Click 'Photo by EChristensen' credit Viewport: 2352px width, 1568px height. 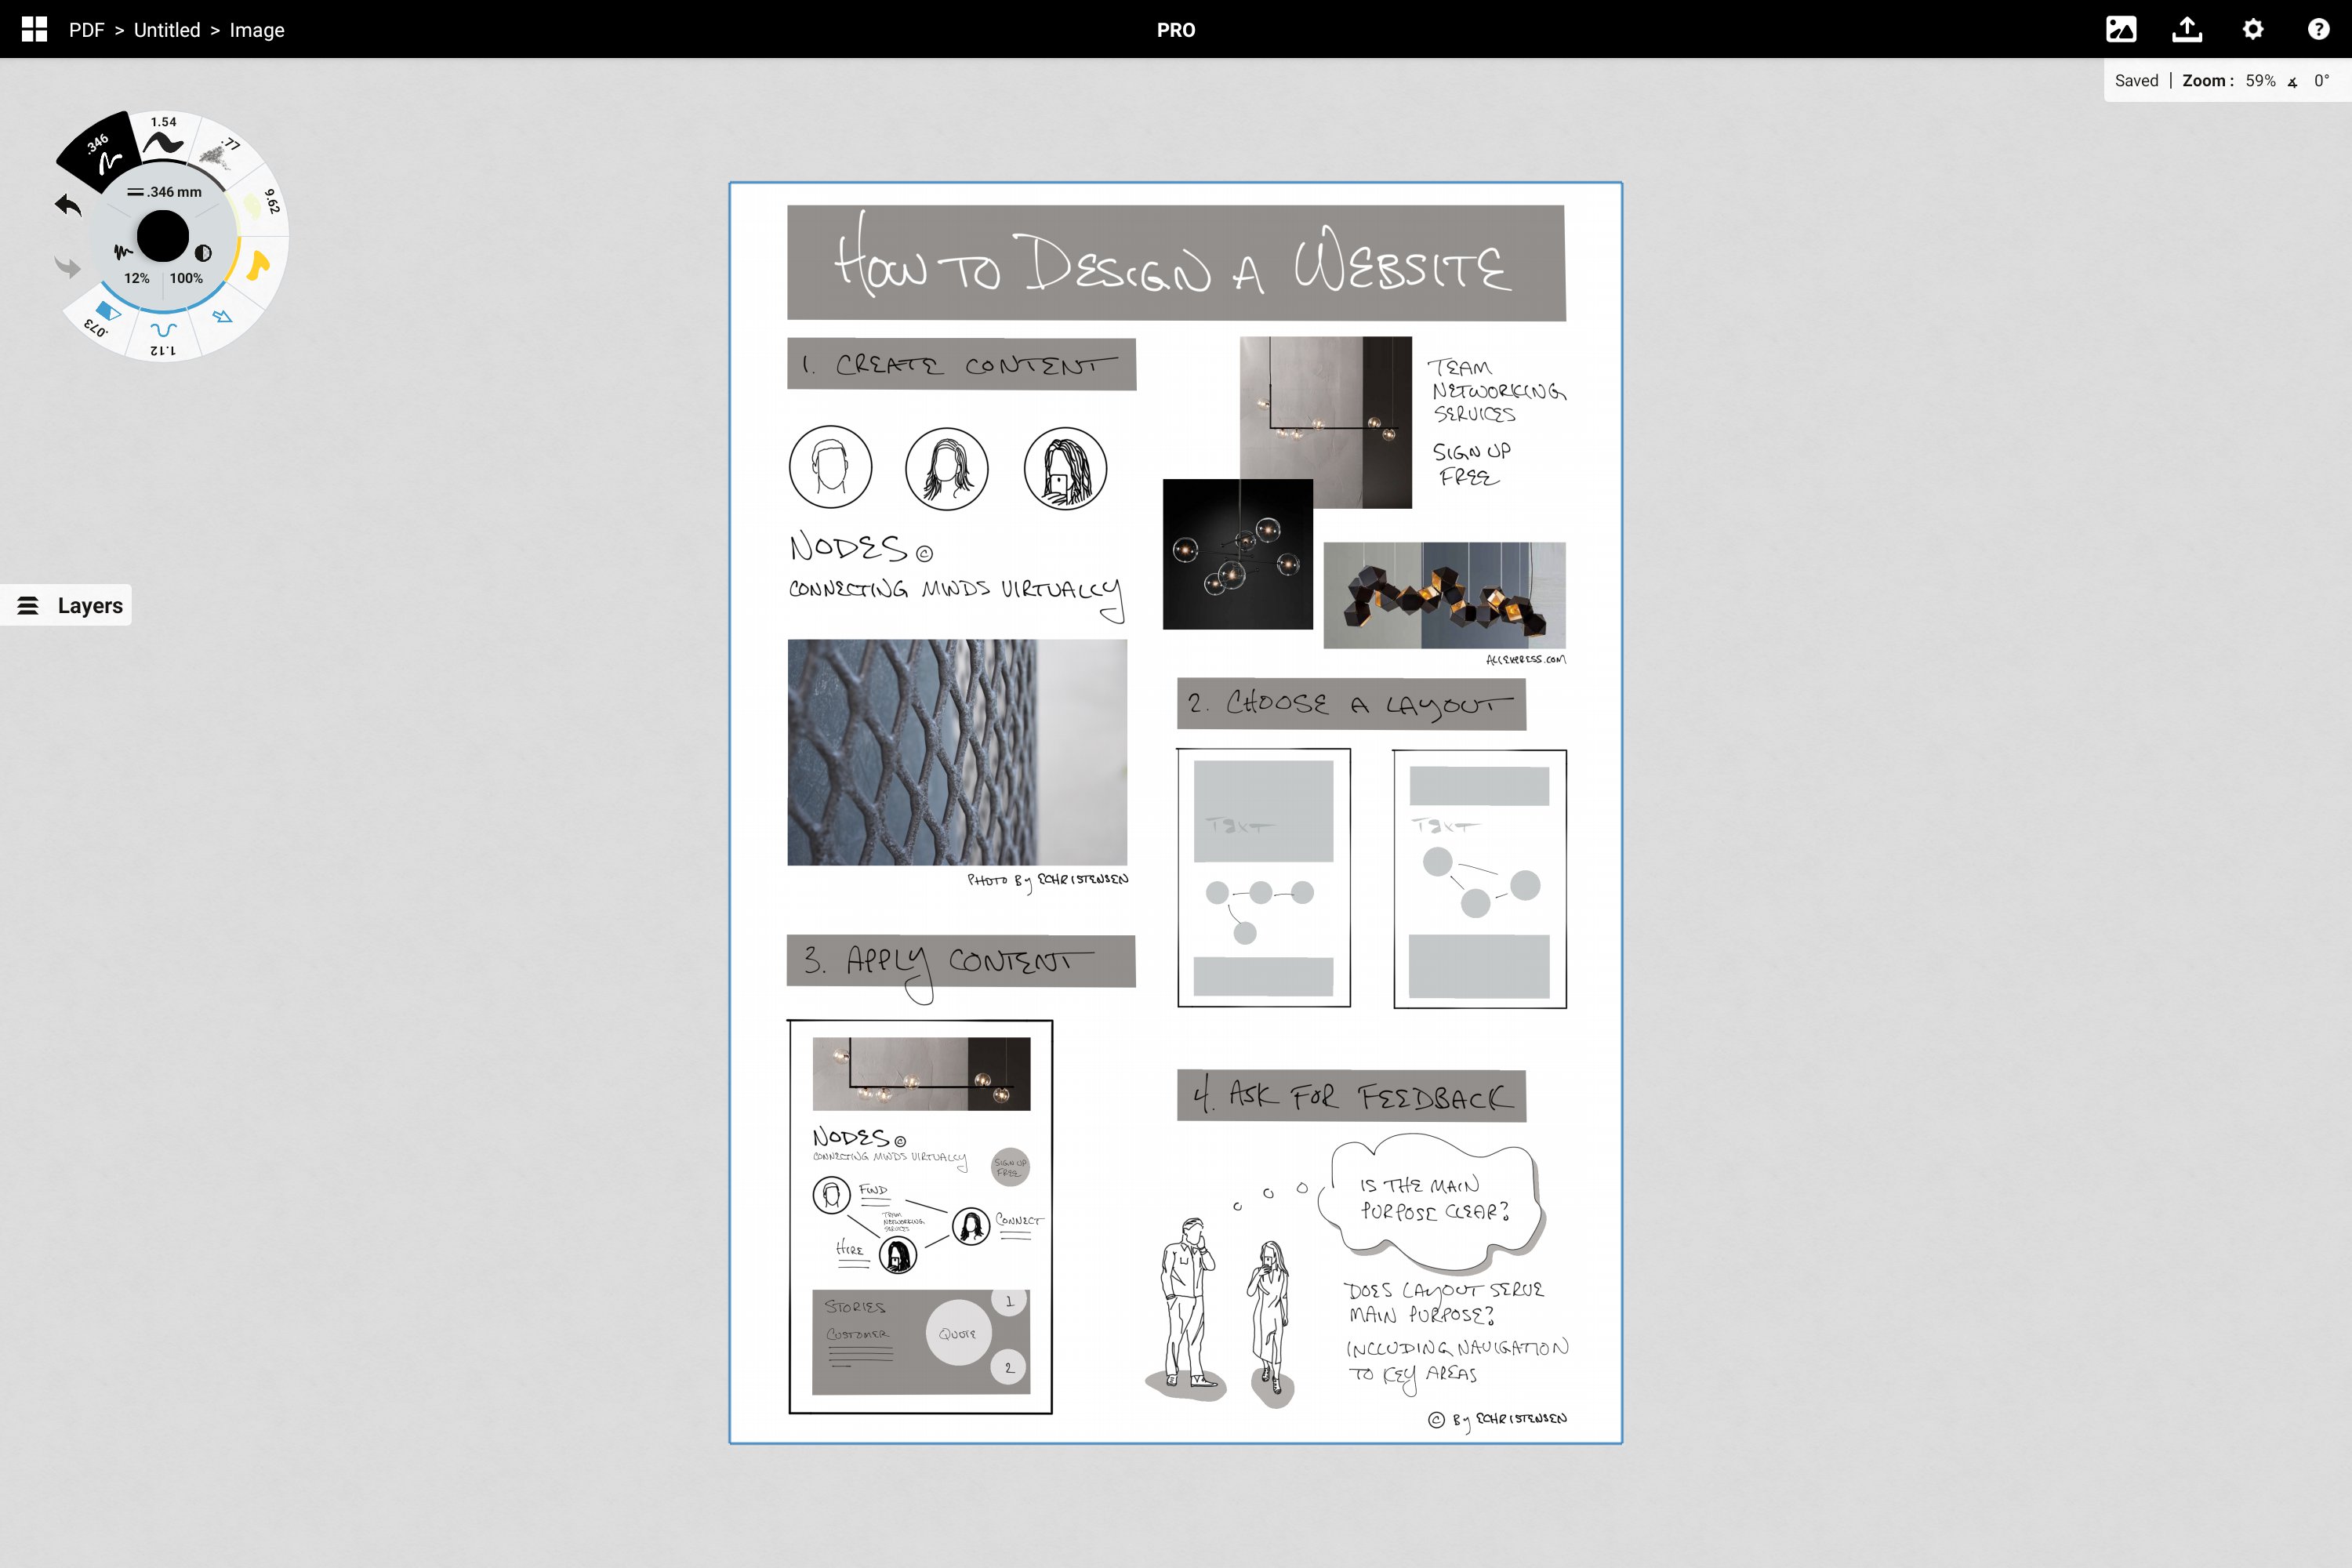1047,880
